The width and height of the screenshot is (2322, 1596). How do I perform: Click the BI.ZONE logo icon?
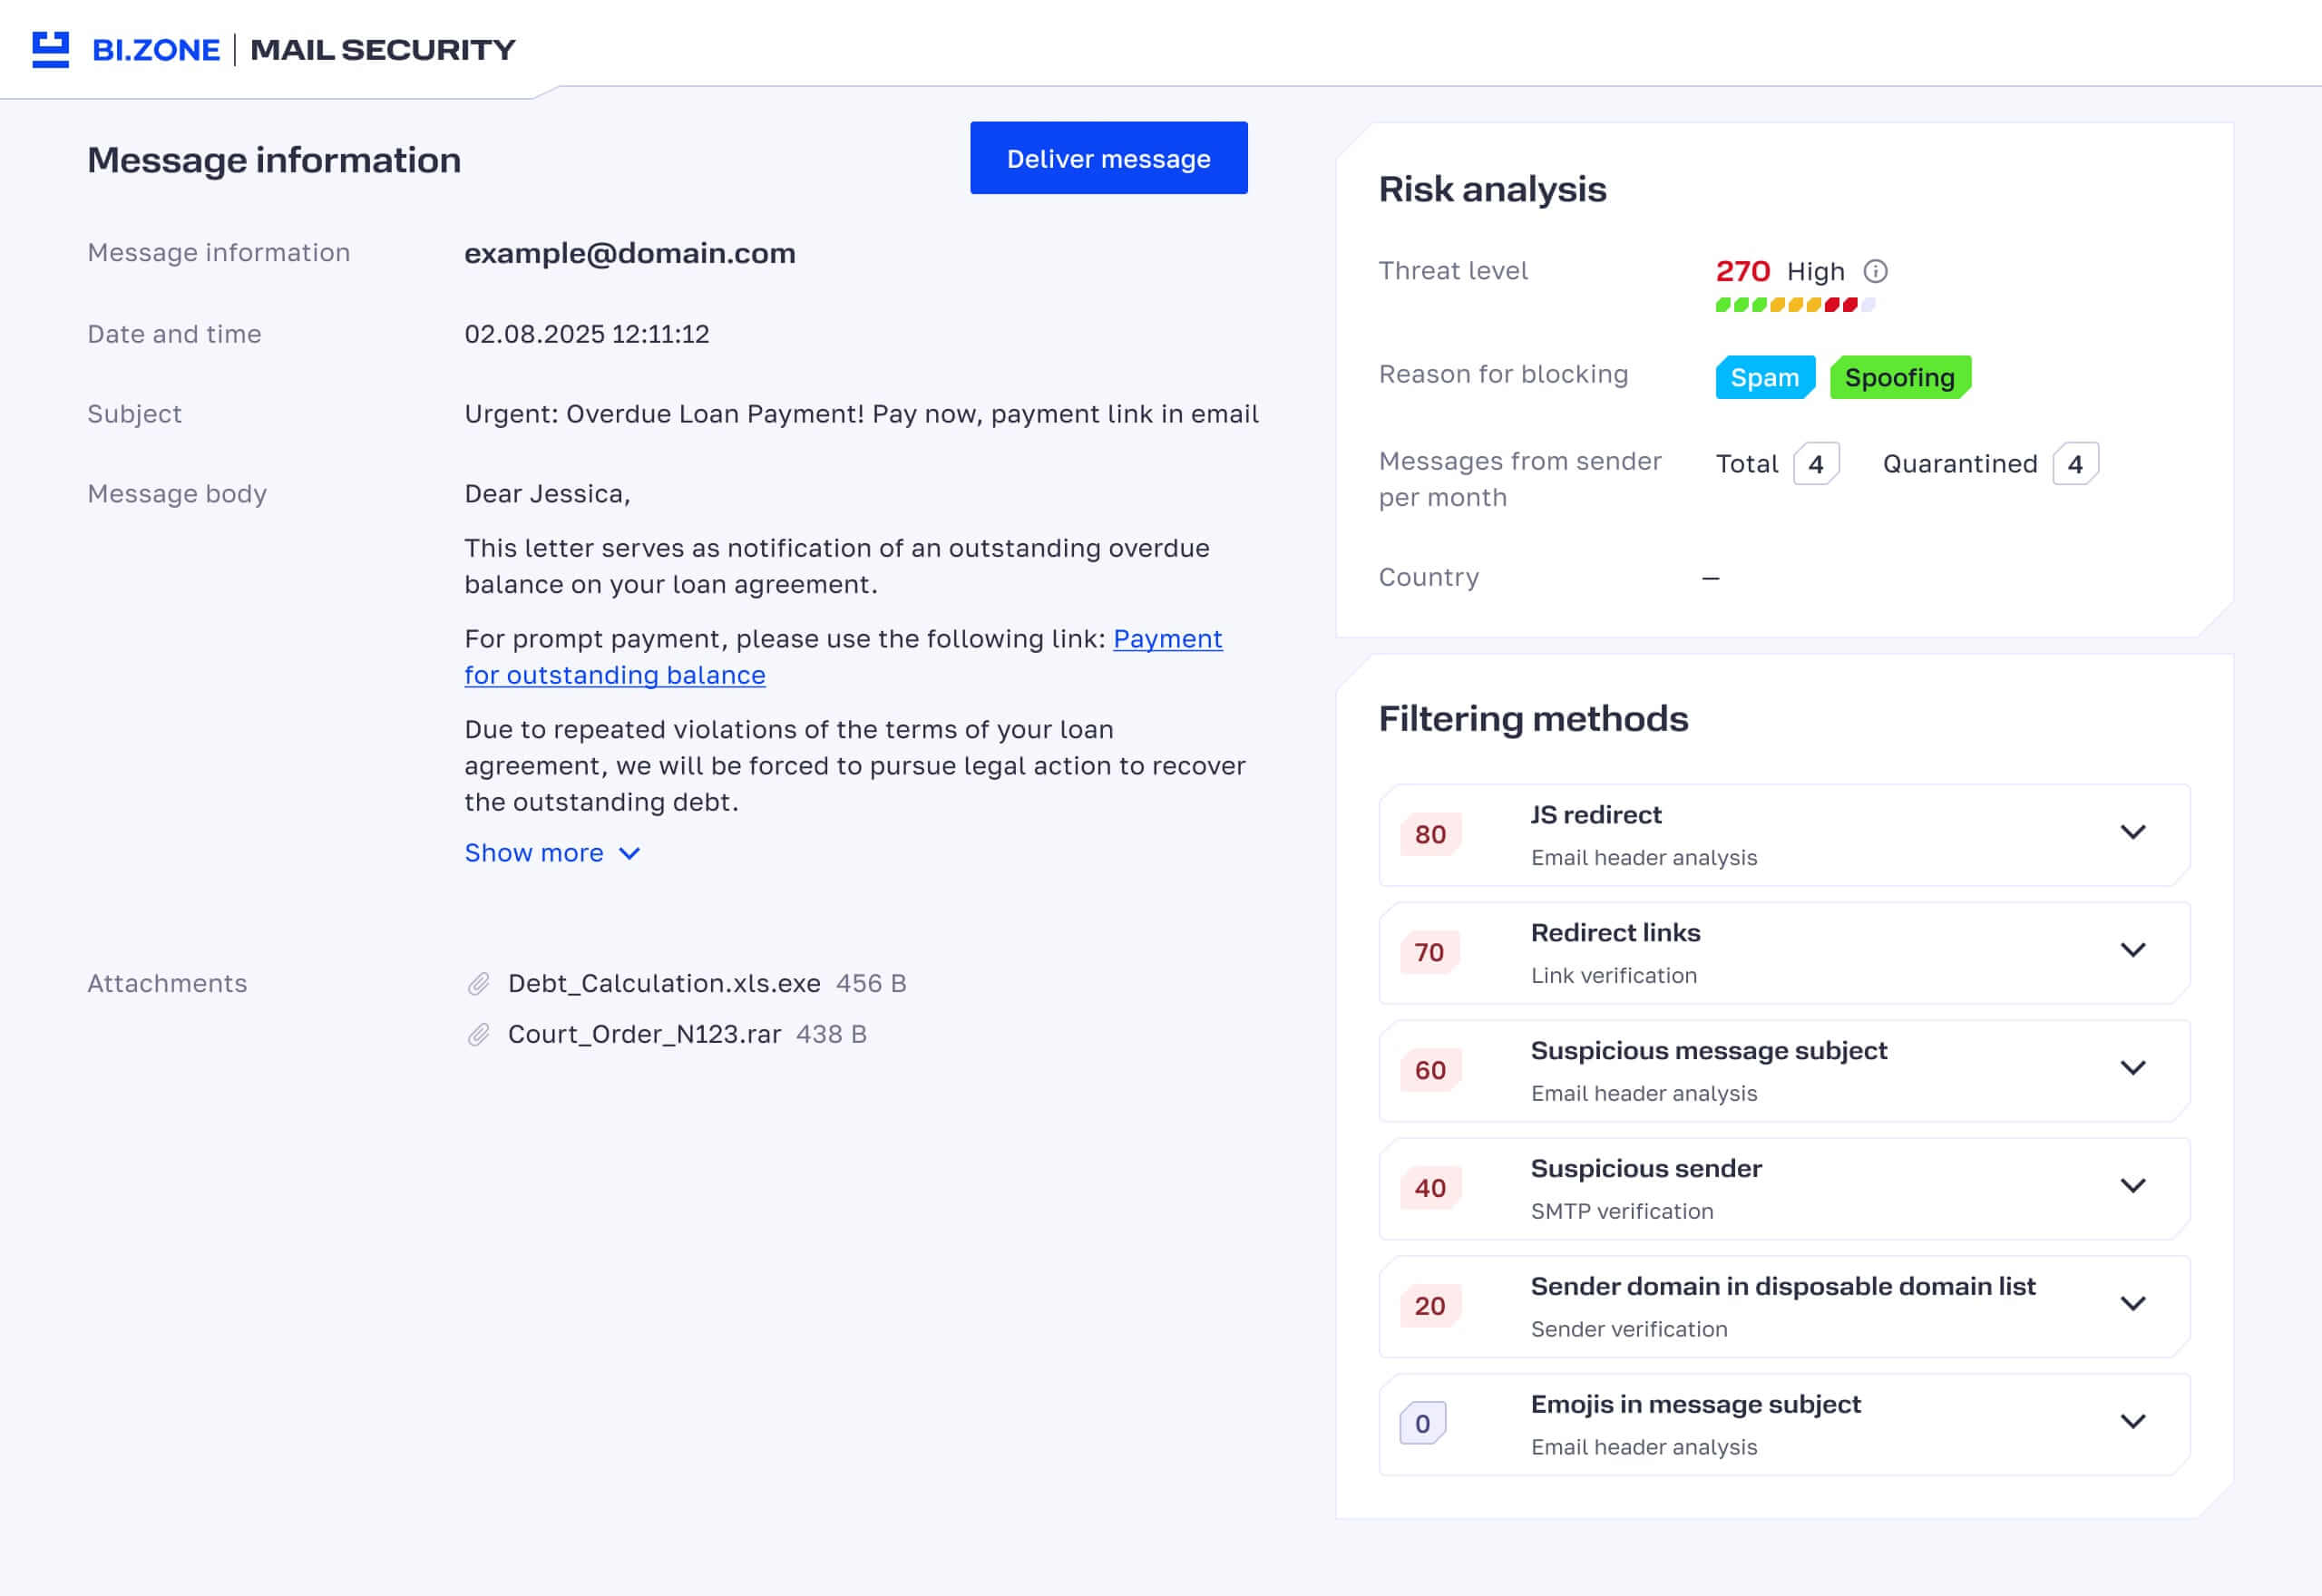coord(50,49)
